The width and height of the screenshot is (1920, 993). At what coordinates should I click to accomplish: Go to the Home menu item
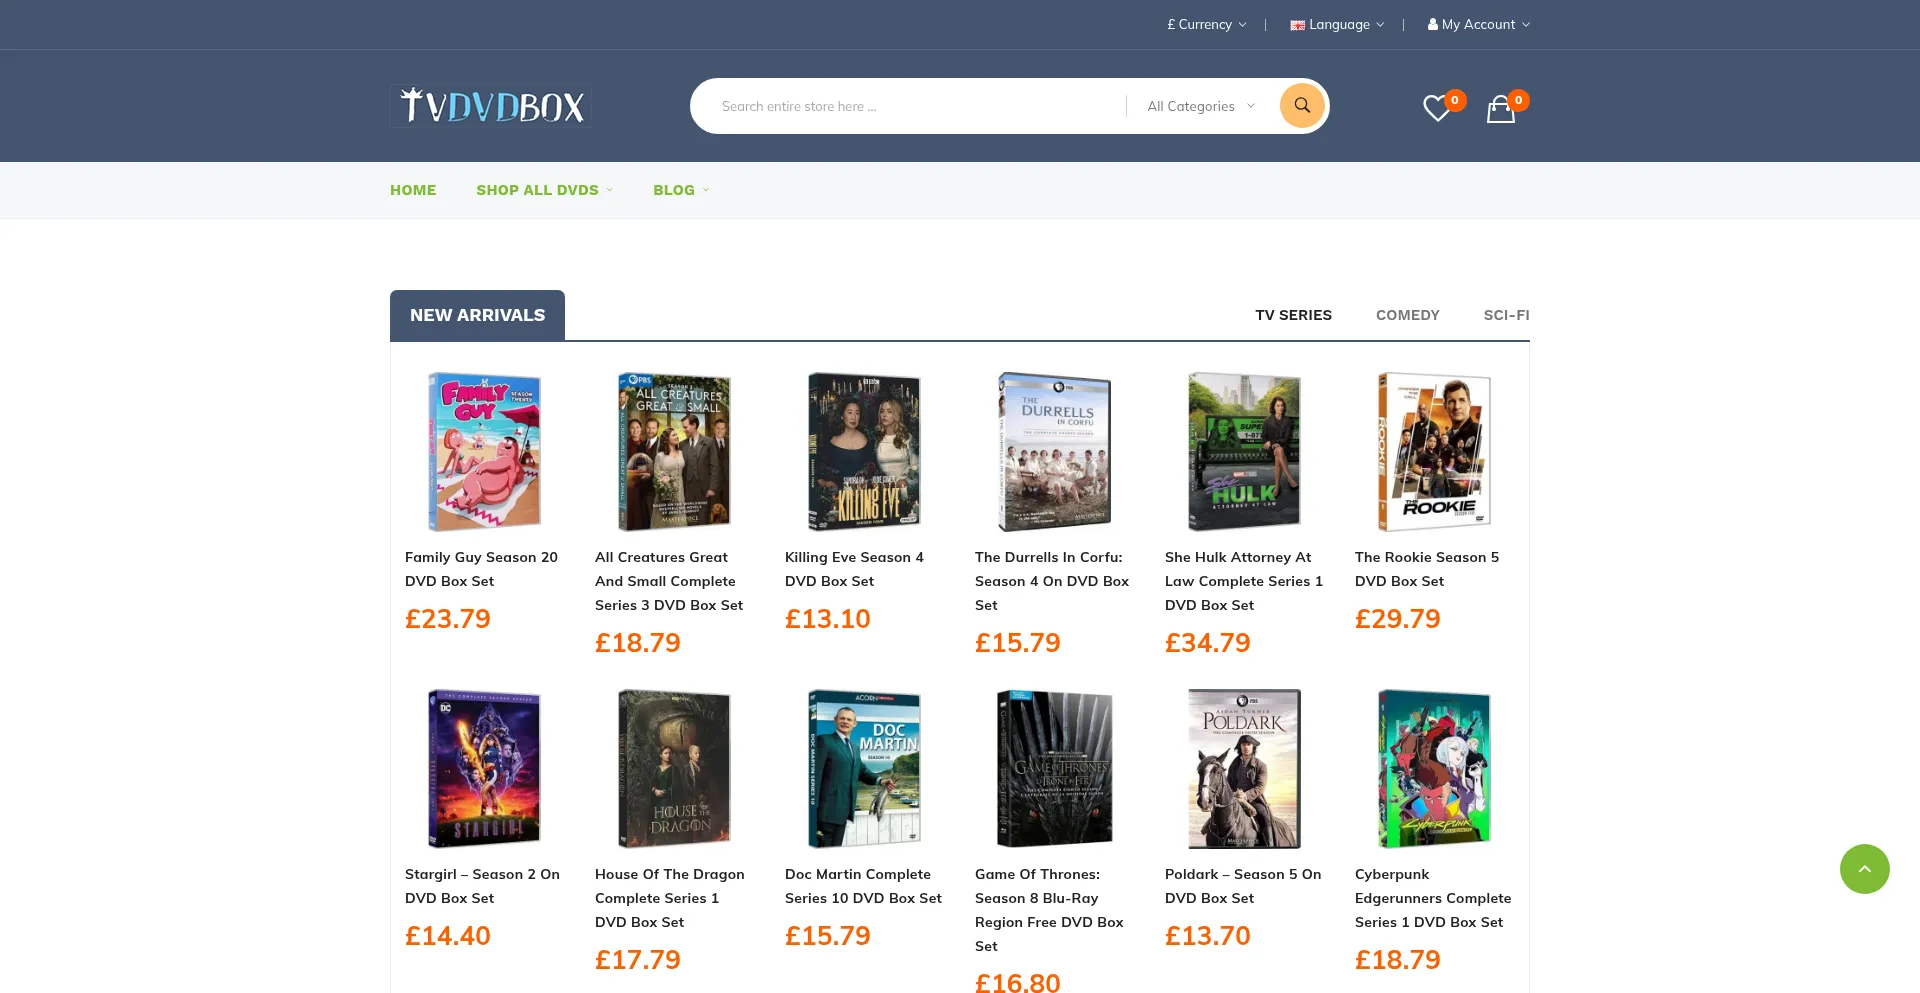pos(413,190)
